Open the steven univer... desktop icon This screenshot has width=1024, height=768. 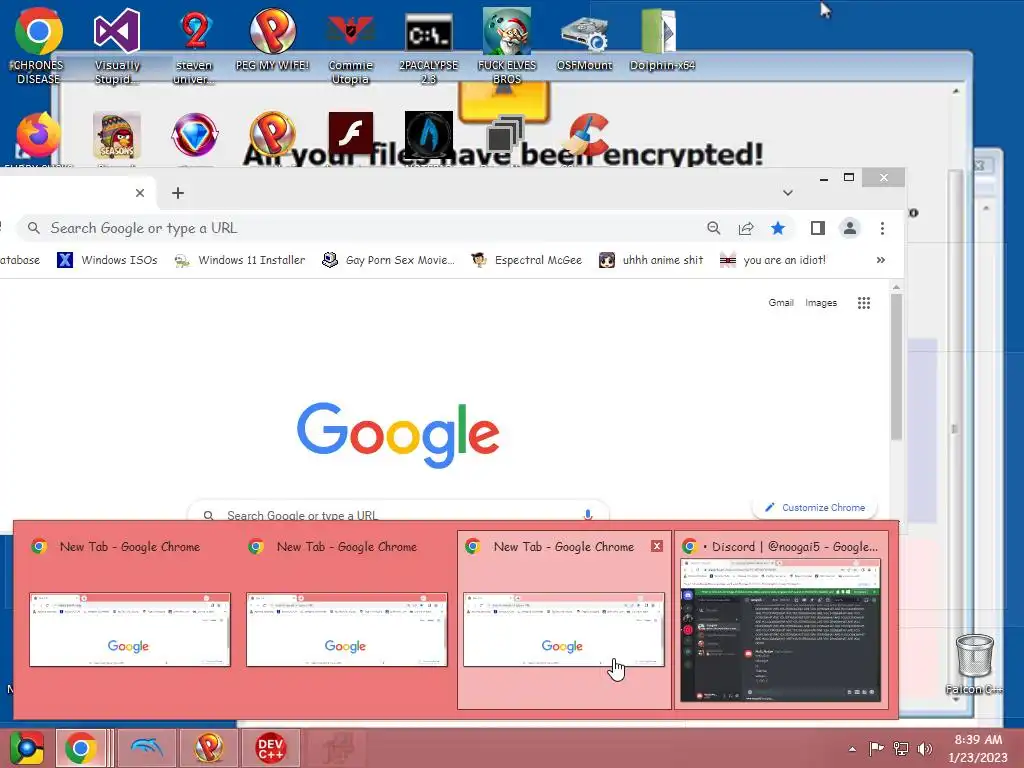pos(194,45)
